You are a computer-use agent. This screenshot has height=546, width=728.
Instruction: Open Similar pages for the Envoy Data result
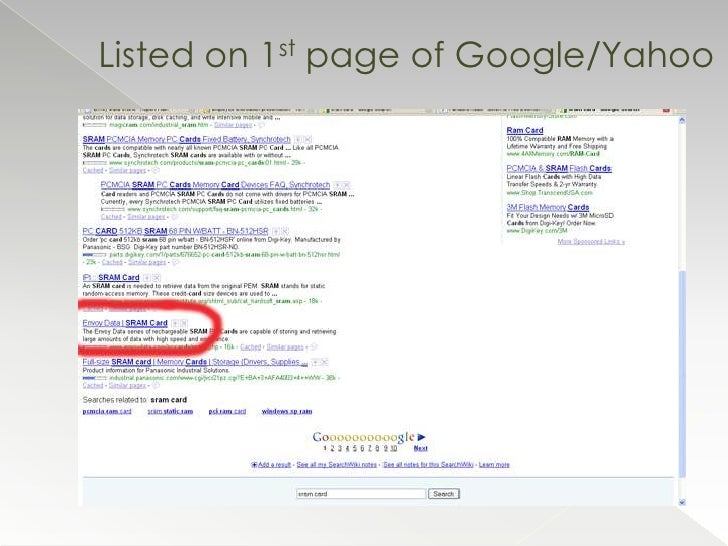pos(285,347)
